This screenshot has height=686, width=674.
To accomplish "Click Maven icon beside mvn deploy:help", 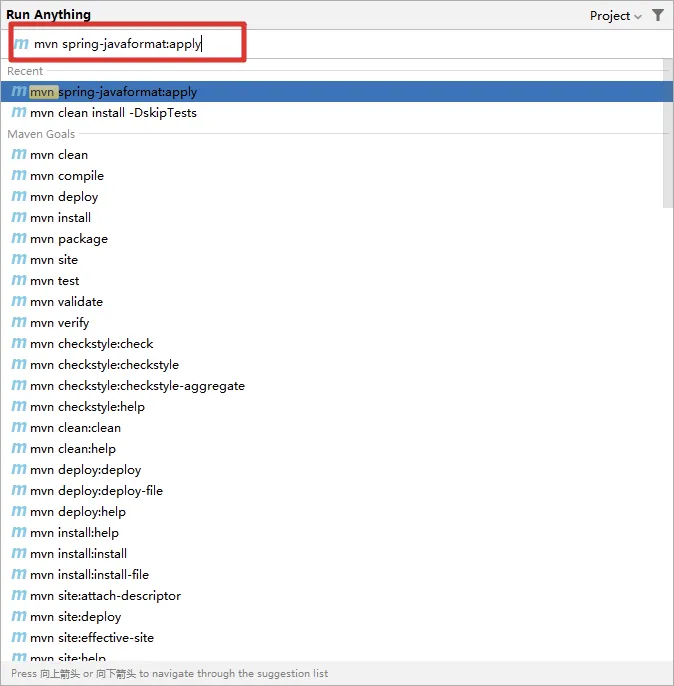I will click(x=19, y=511).
